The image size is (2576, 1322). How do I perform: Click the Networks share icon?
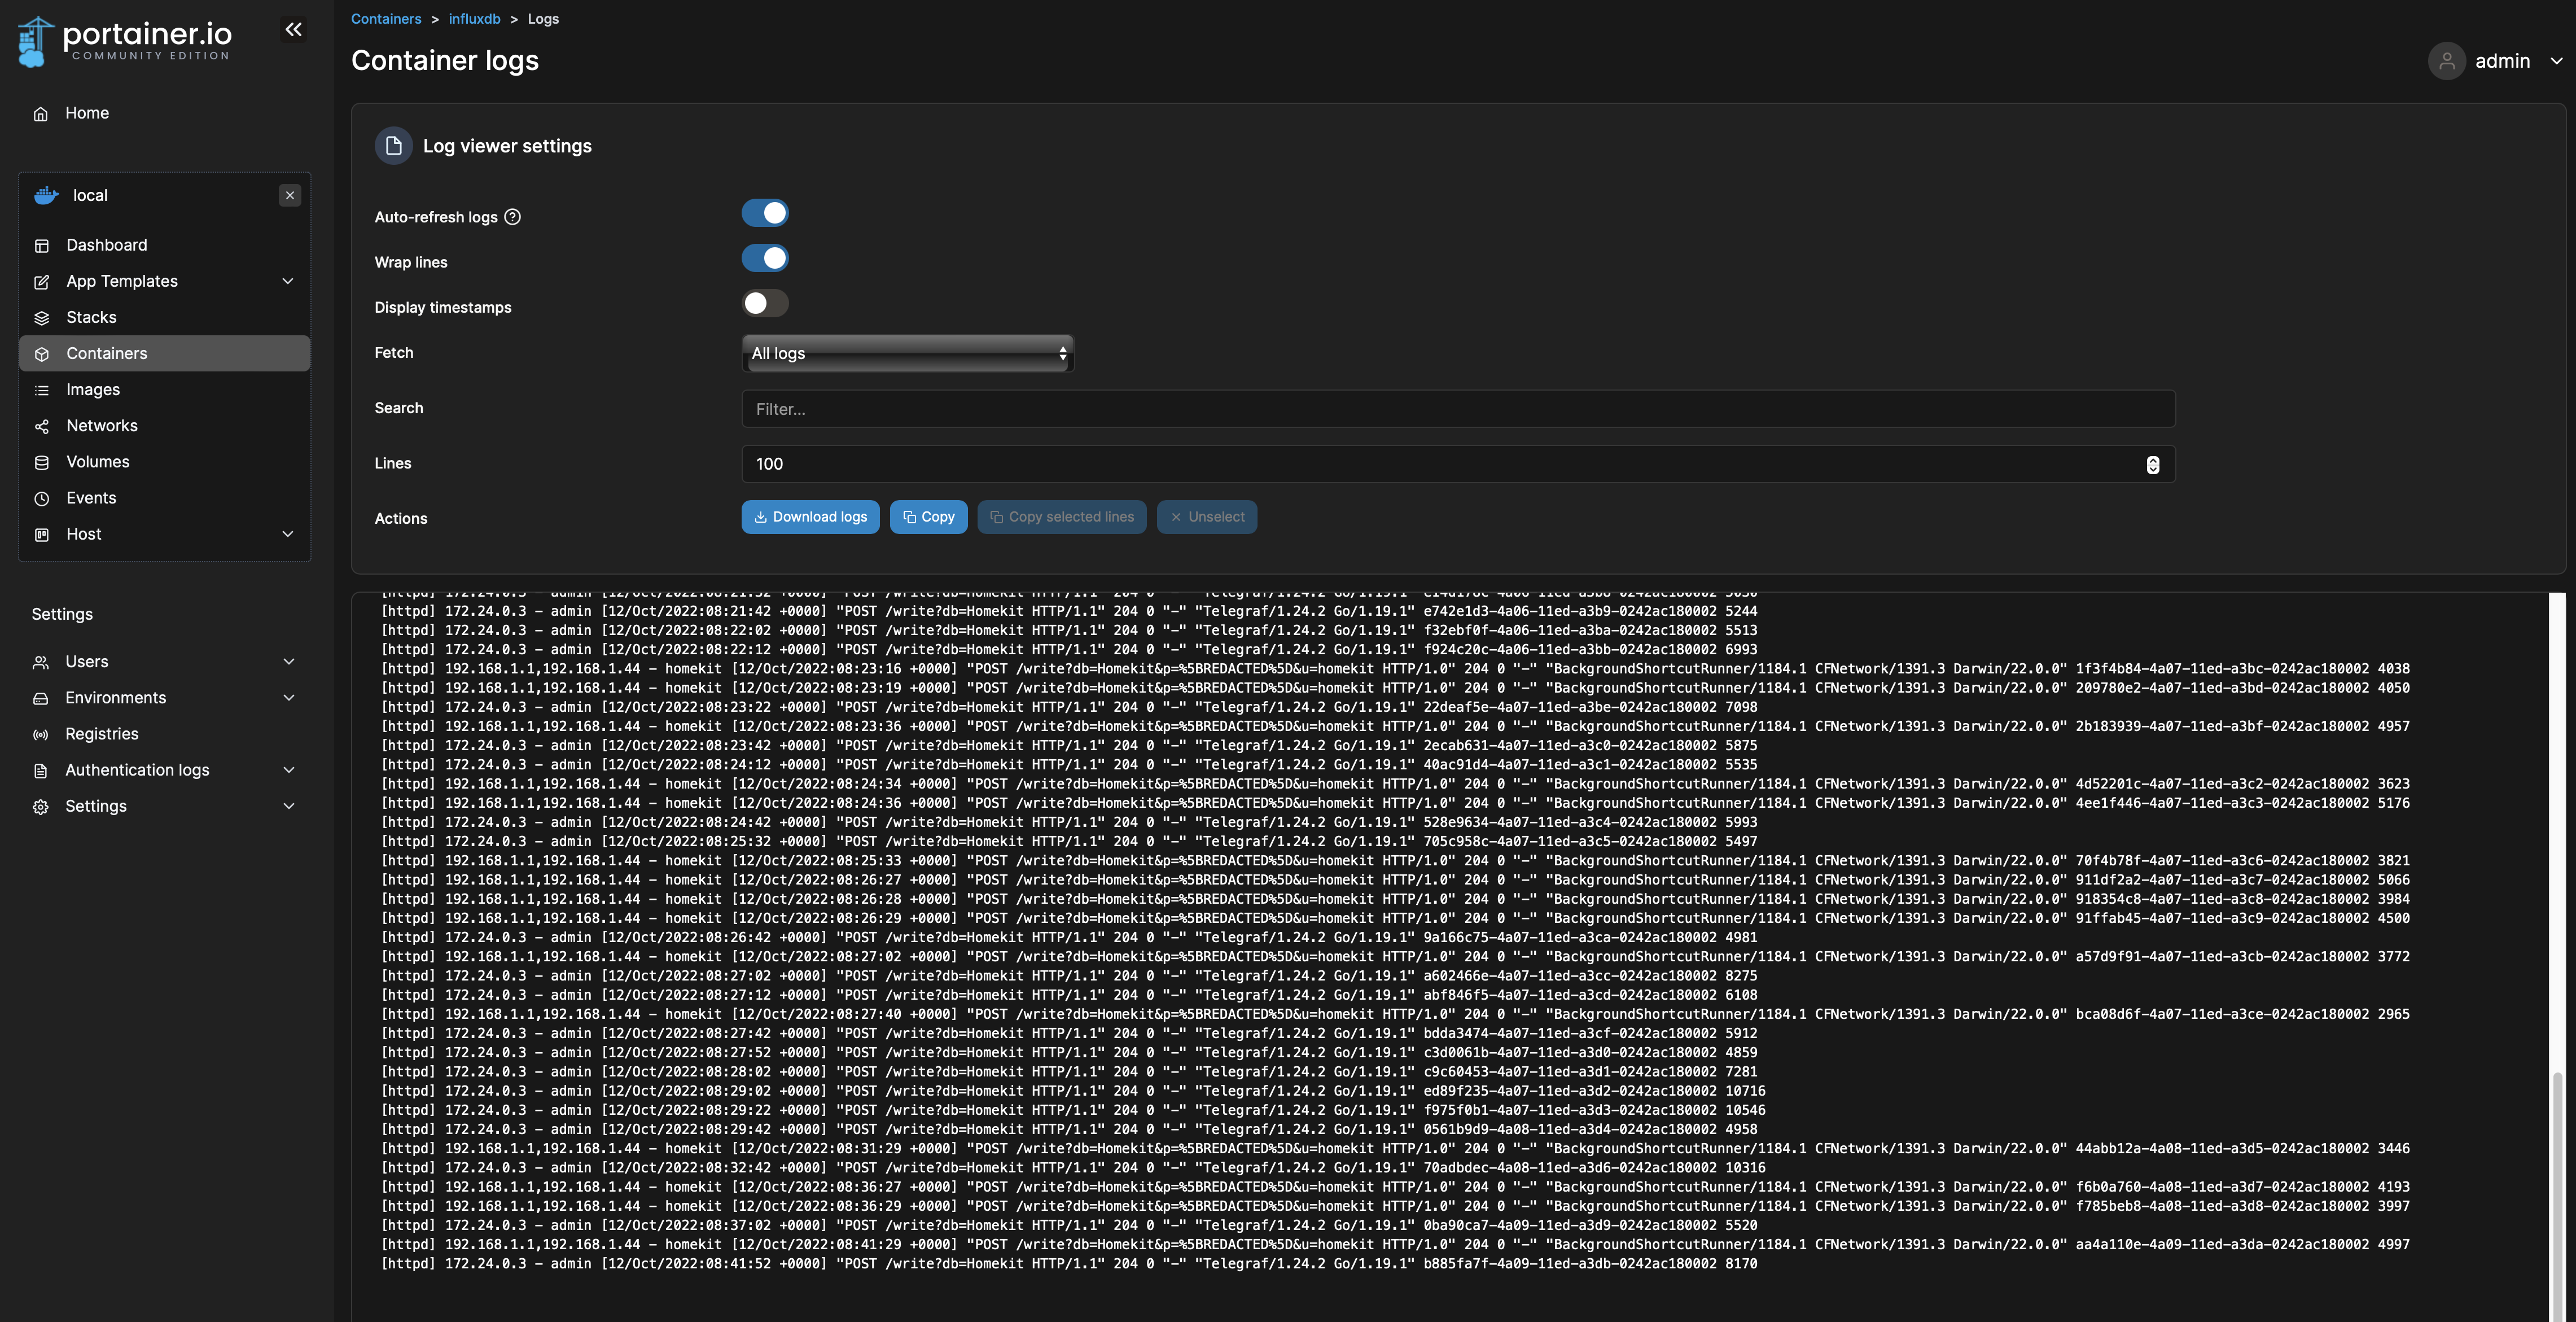tap(42, 426)
